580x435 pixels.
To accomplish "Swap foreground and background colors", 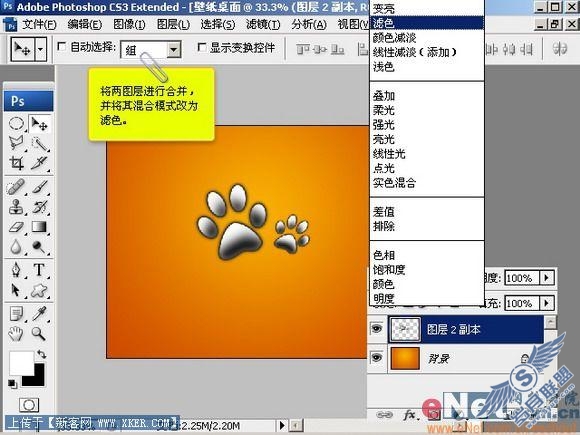I will pyautogui.click(x=41, y=354).
